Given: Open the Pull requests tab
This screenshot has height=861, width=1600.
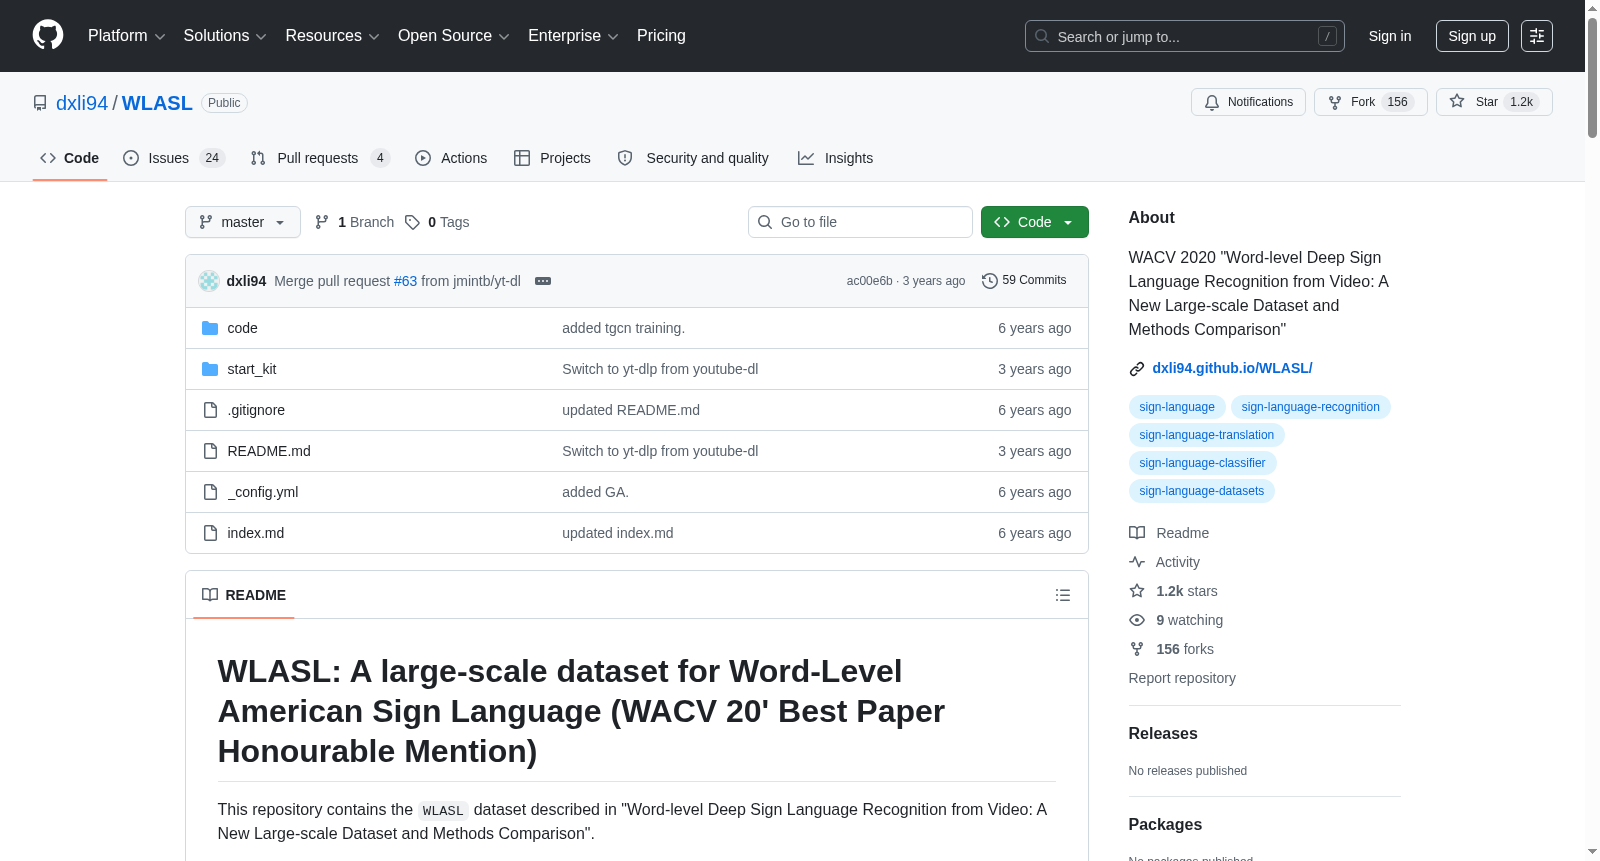Looking at the screenshot, I should 320,158.
